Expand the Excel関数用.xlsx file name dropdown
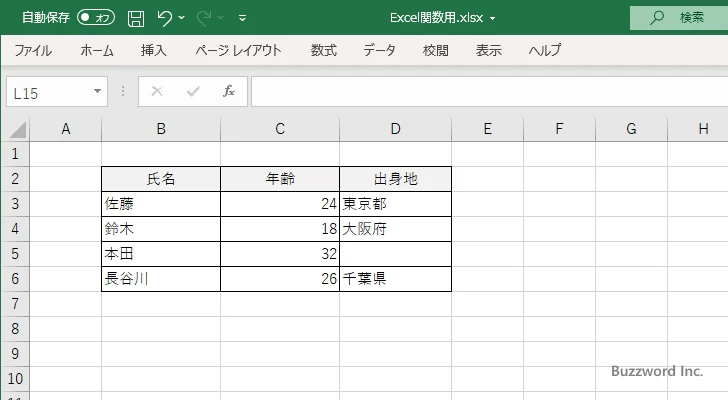The height and width of the screenshot is (400, 728). pyautogui.click(x=493, y=19)
